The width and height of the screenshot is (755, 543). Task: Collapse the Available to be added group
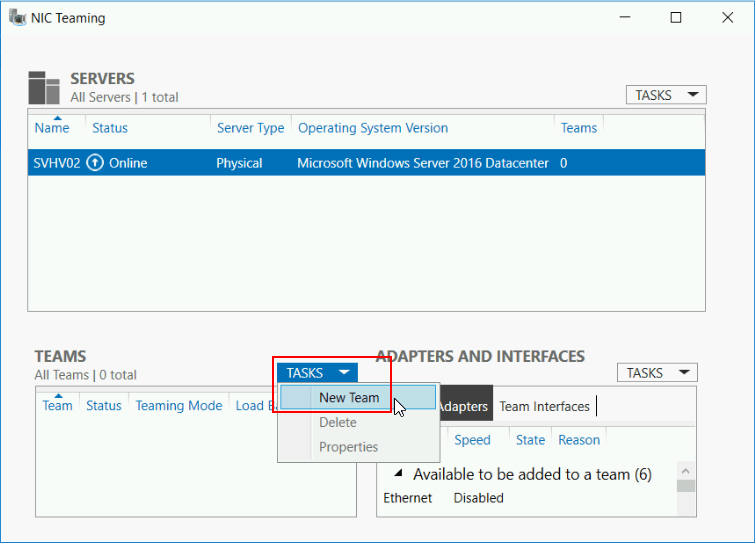[398, 473]
